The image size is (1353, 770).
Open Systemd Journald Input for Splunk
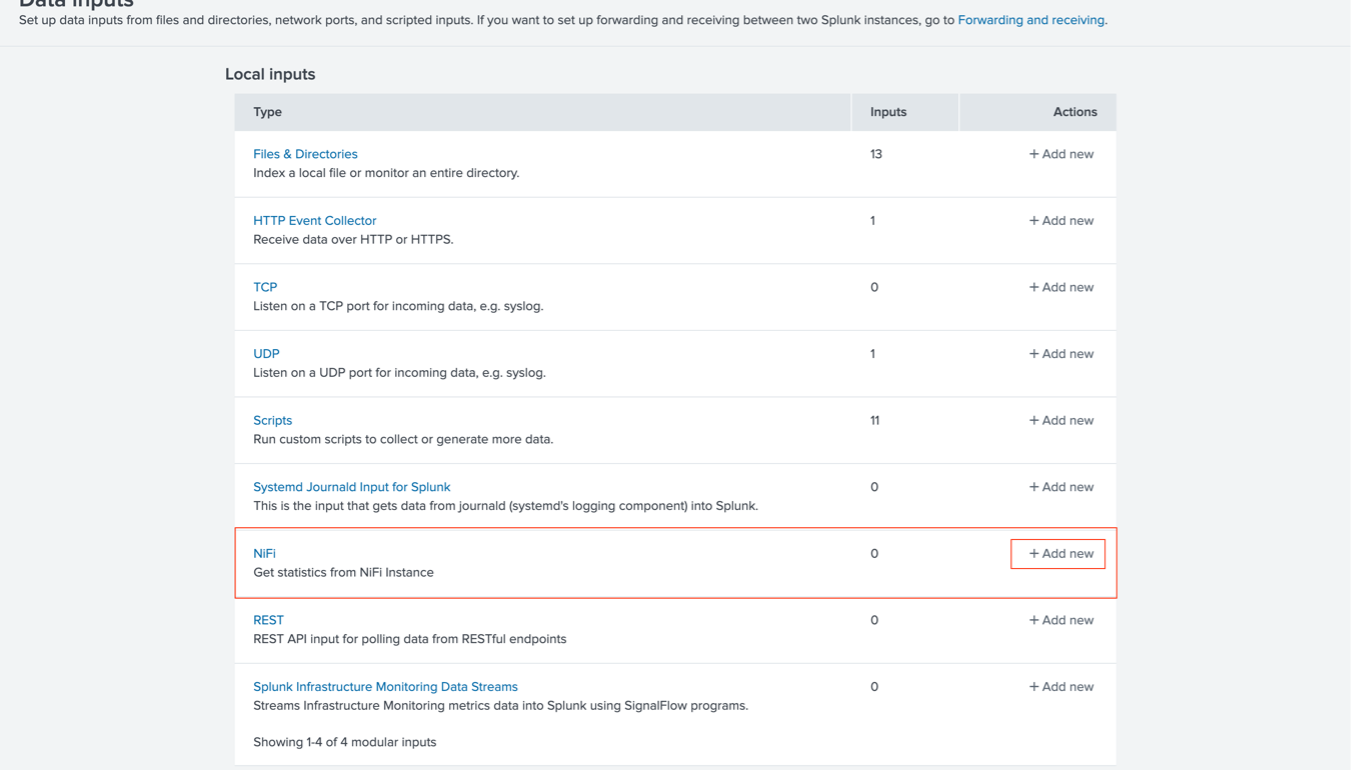(x=352, y=487)
